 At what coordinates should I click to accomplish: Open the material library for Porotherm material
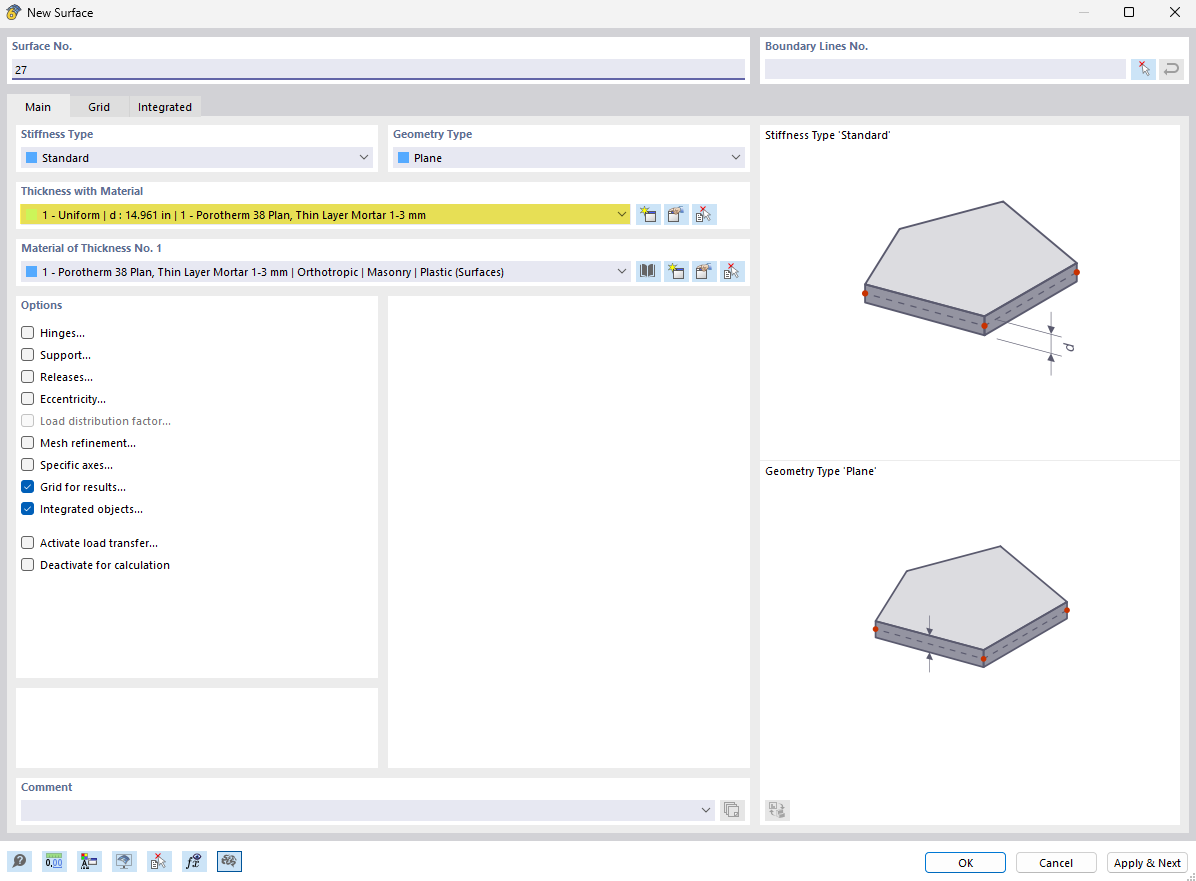[x=647, y=271]
